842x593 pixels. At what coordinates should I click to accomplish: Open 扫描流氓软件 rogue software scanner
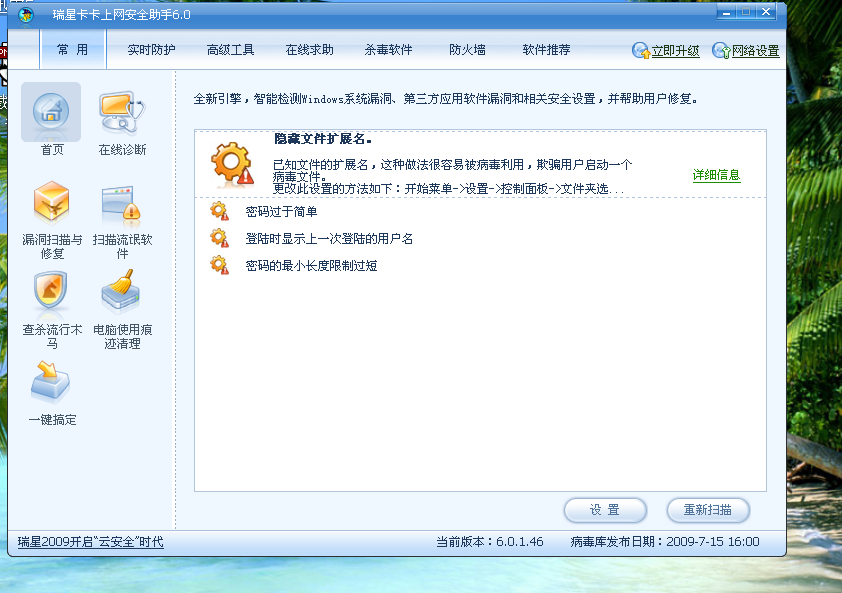point(121,203)
